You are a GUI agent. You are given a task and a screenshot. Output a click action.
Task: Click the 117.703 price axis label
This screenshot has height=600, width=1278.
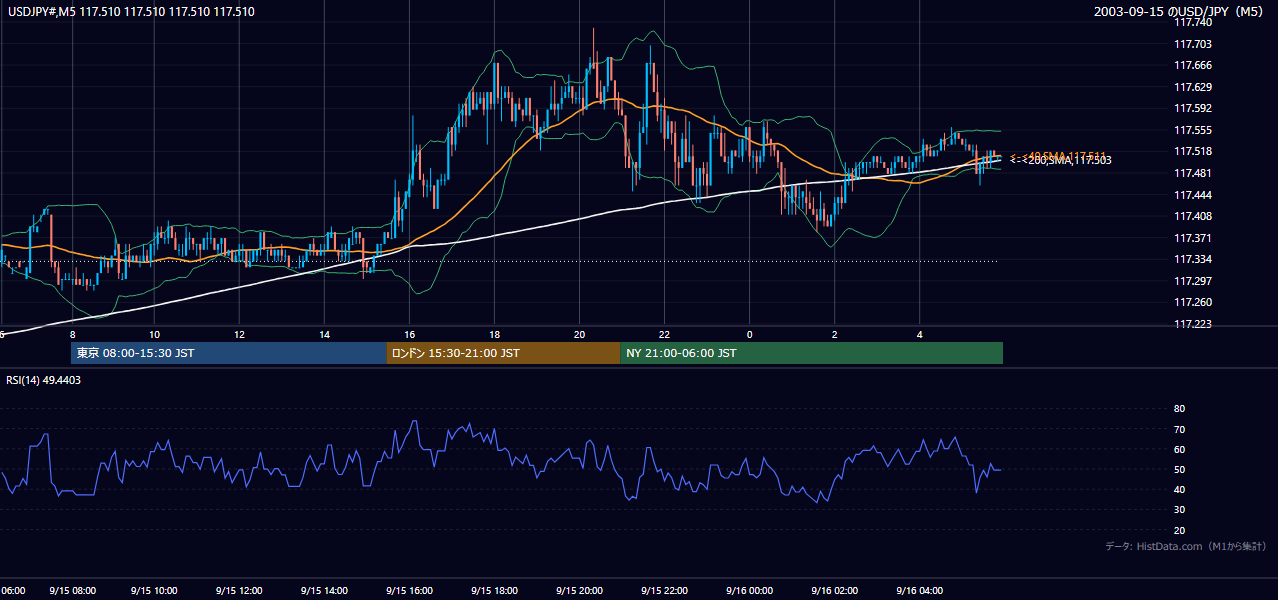(x=1192, y=44)
